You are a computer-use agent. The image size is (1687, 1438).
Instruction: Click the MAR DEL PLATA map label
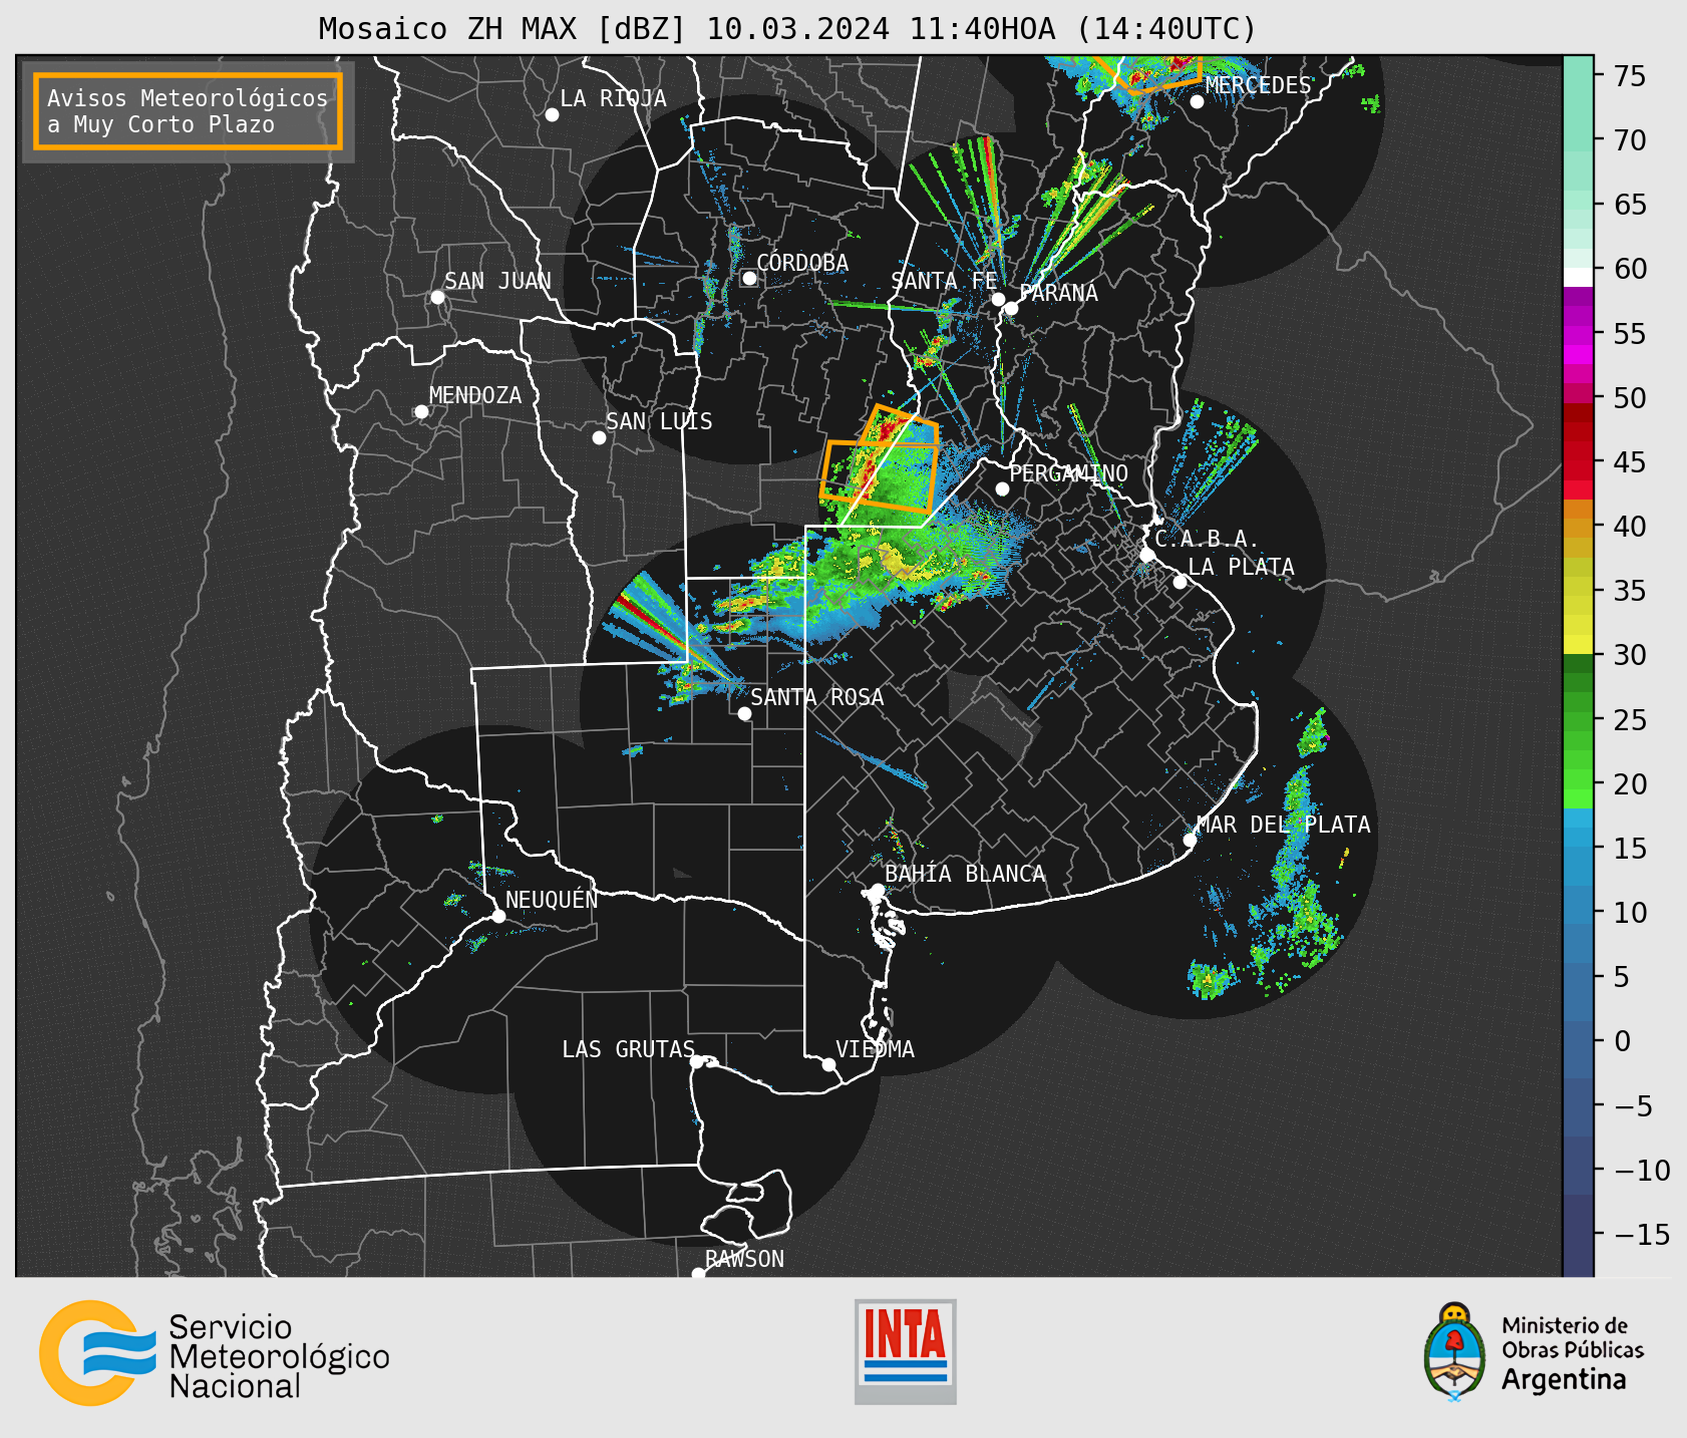click(1283, 824)
